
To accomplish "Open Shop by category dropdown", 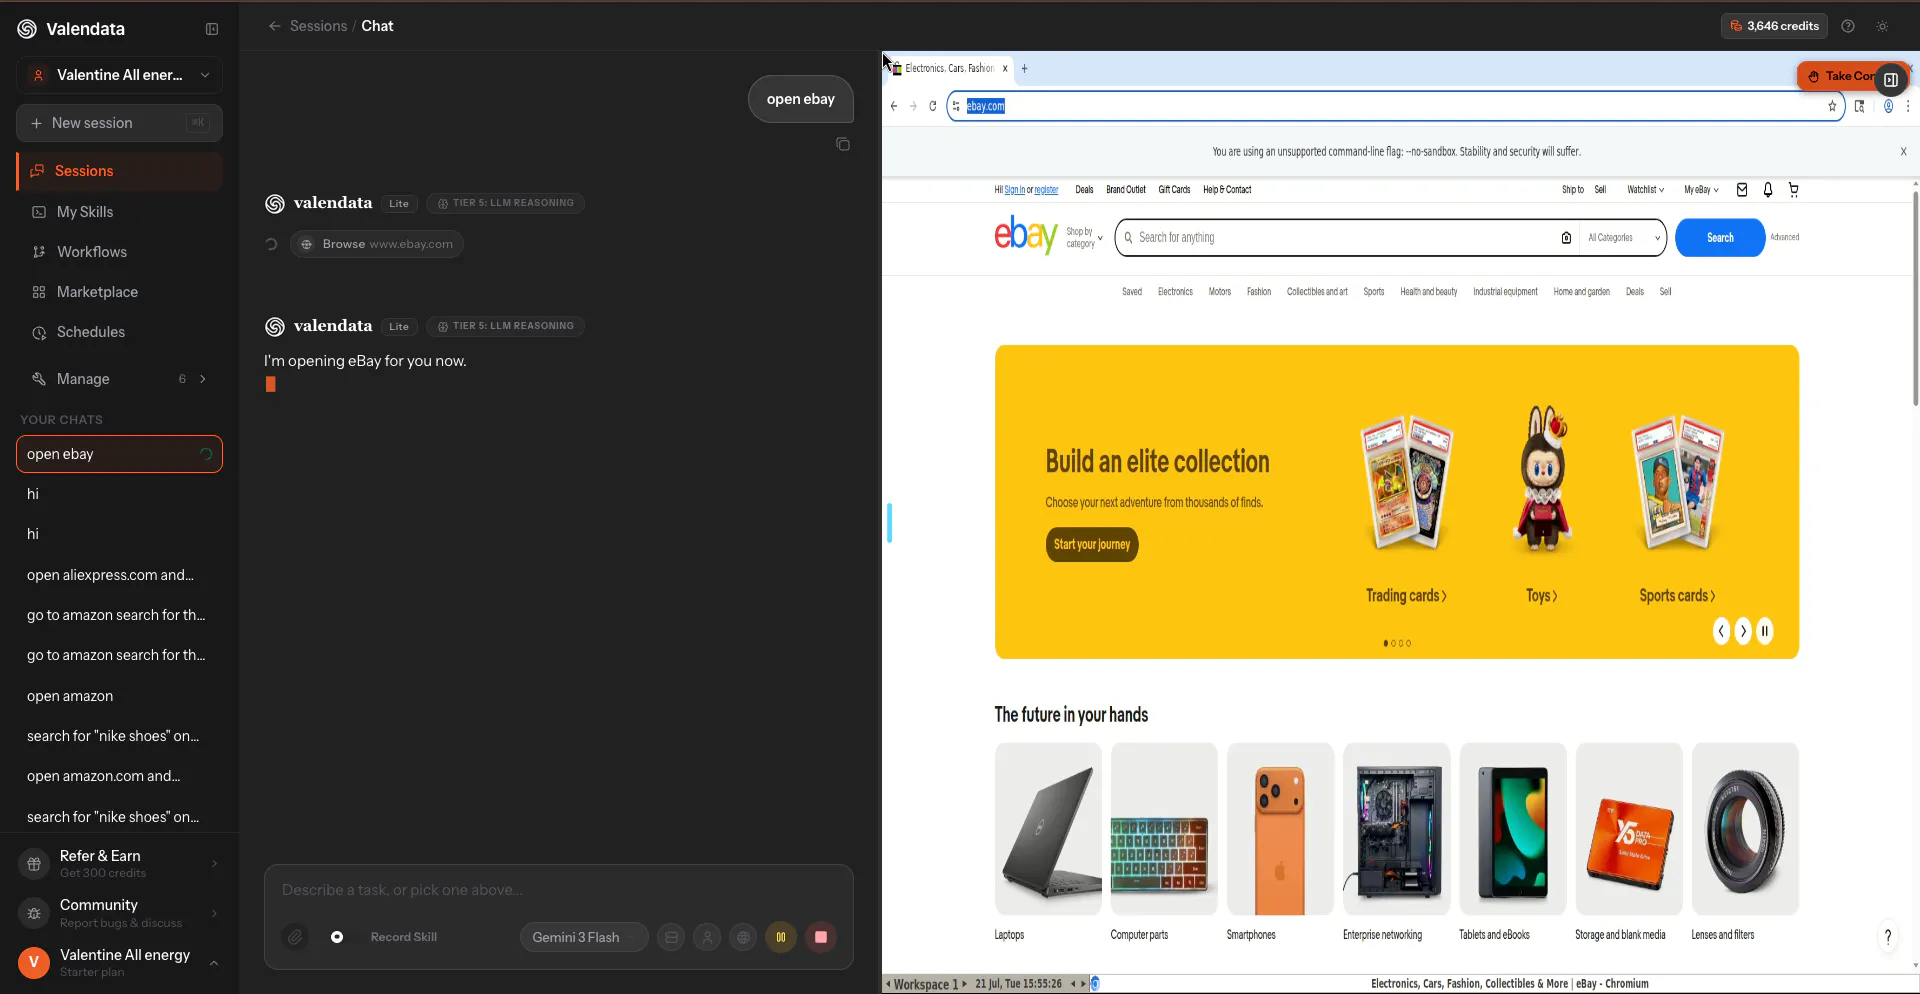I will 1084,238.
